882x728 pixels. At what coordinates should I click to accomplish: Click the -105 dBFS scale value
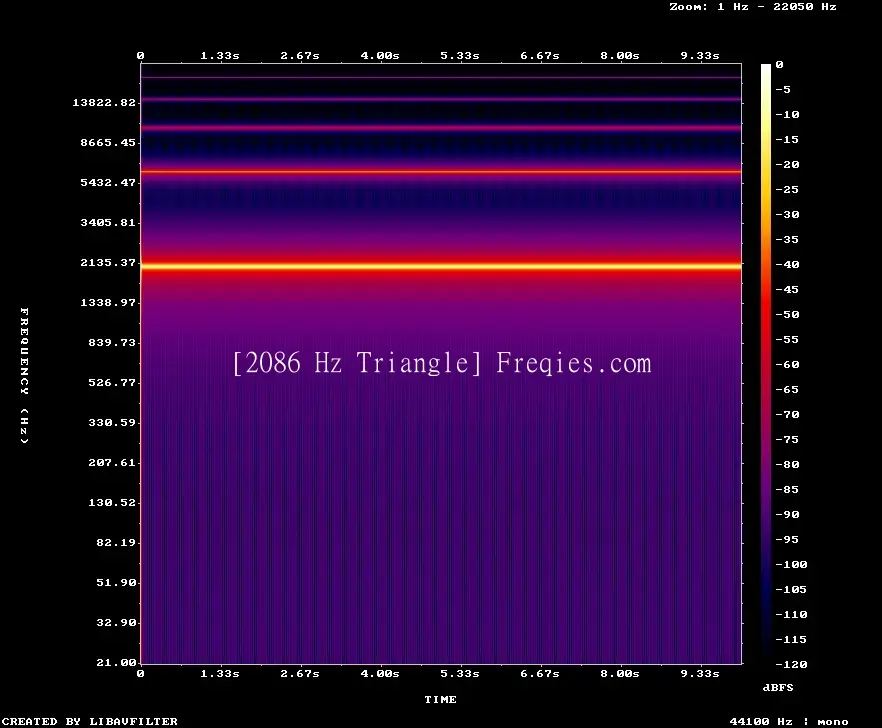point(791,589)
